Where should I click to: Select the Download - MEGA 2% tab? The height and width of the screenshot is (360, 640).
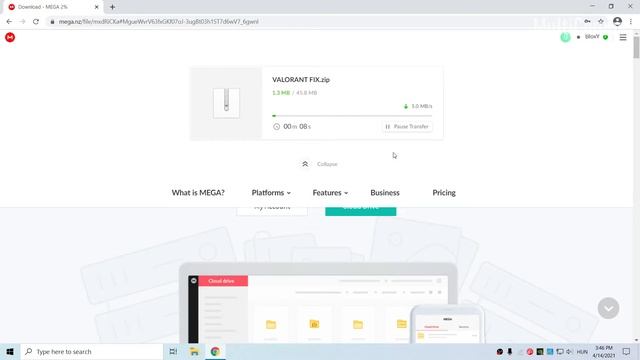pyautogui.click(x=54, y=7)
